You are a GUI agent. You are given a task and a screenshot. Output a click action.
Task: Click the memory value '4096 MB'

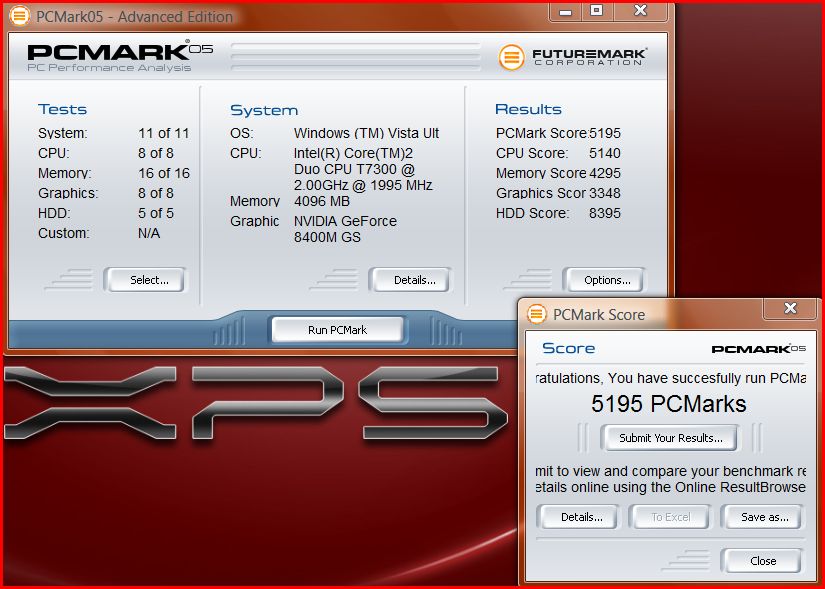coord(321,201)
